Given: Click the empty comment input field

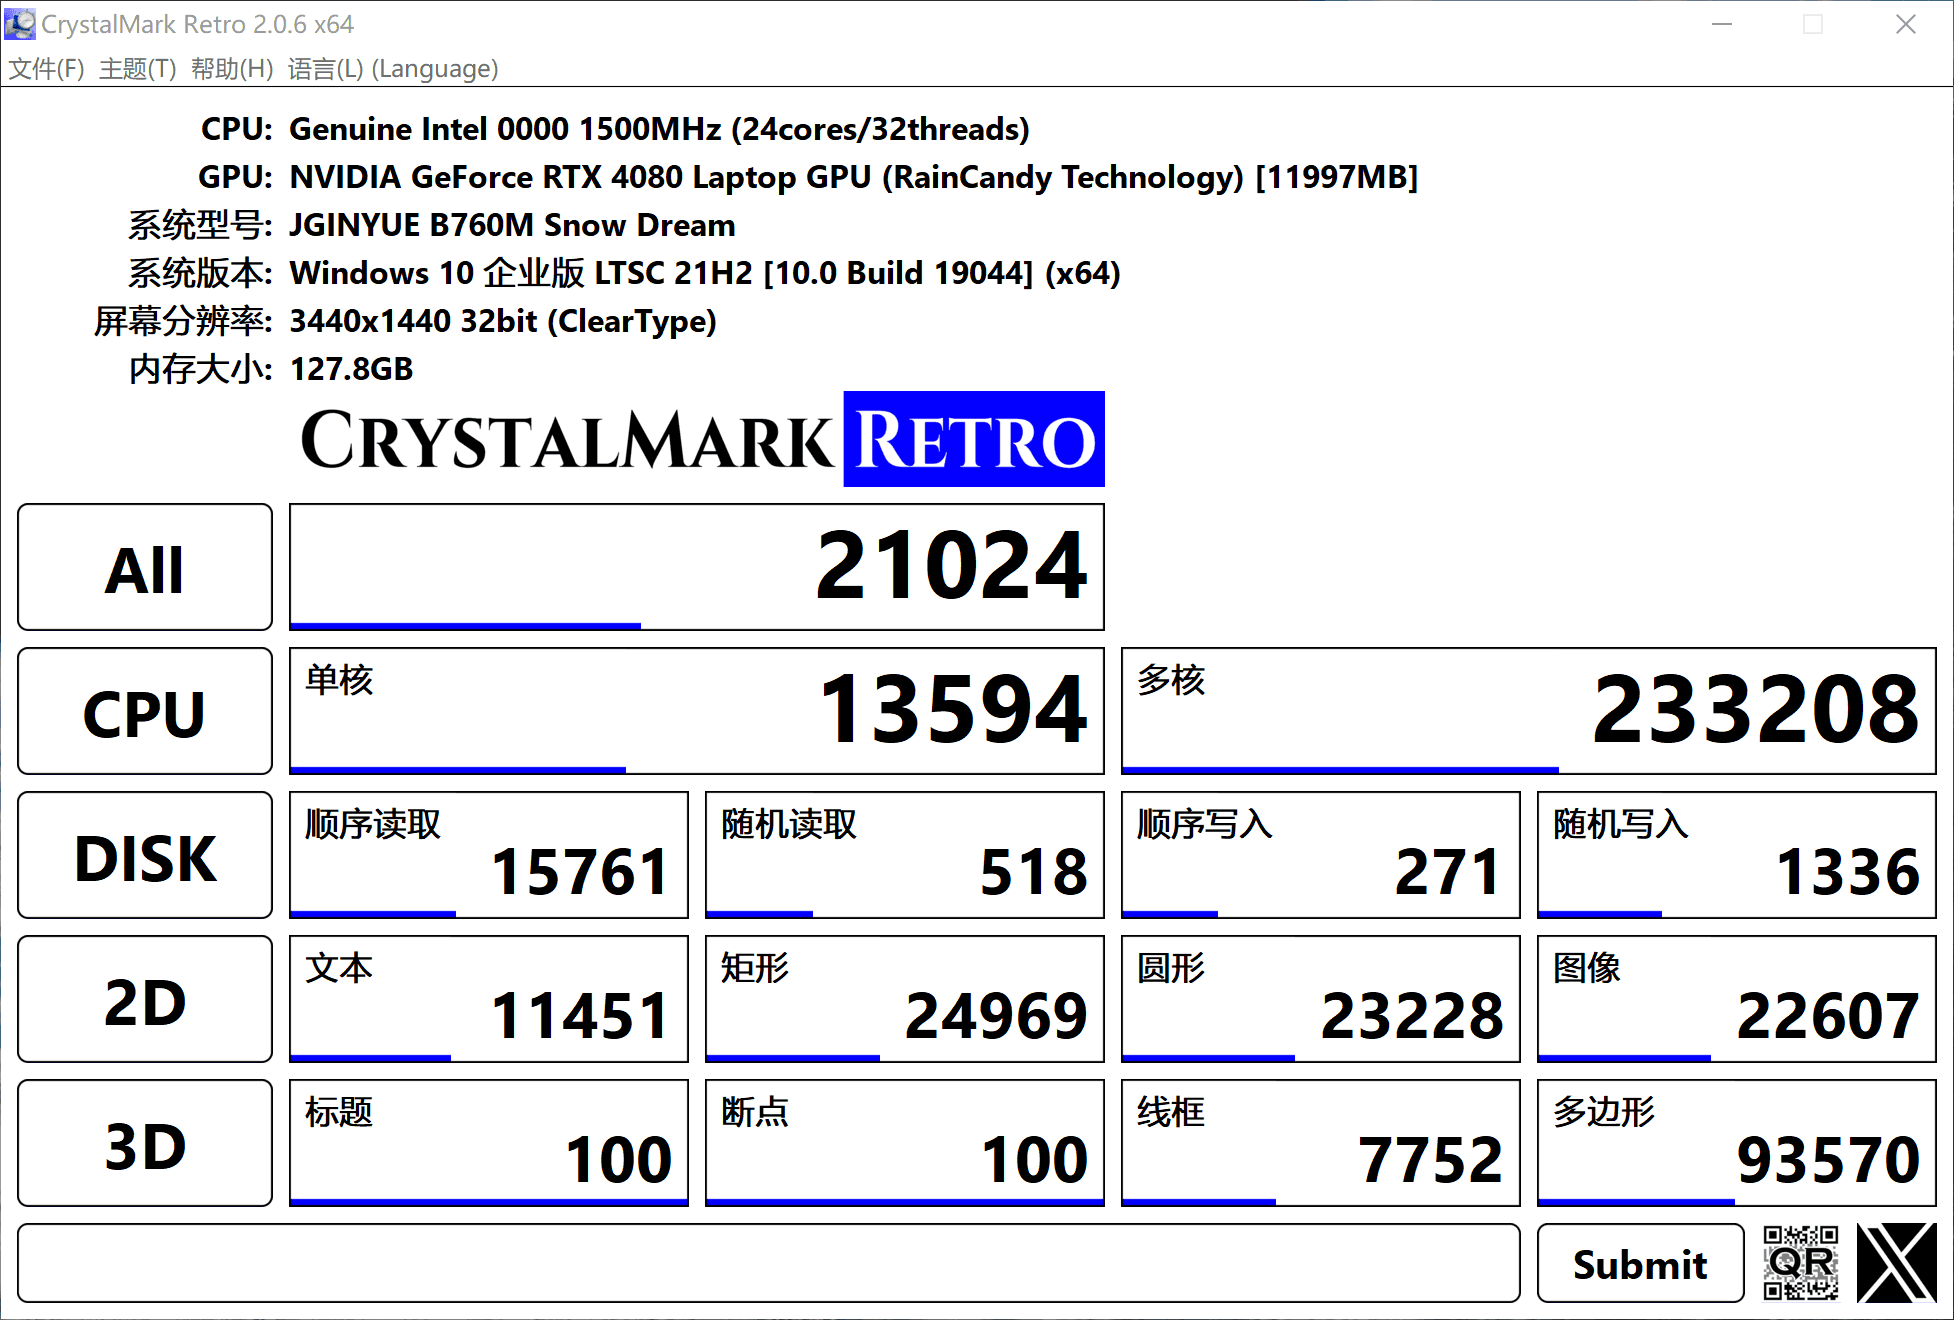Looking at the screenshot, I should click(769, 1263).
